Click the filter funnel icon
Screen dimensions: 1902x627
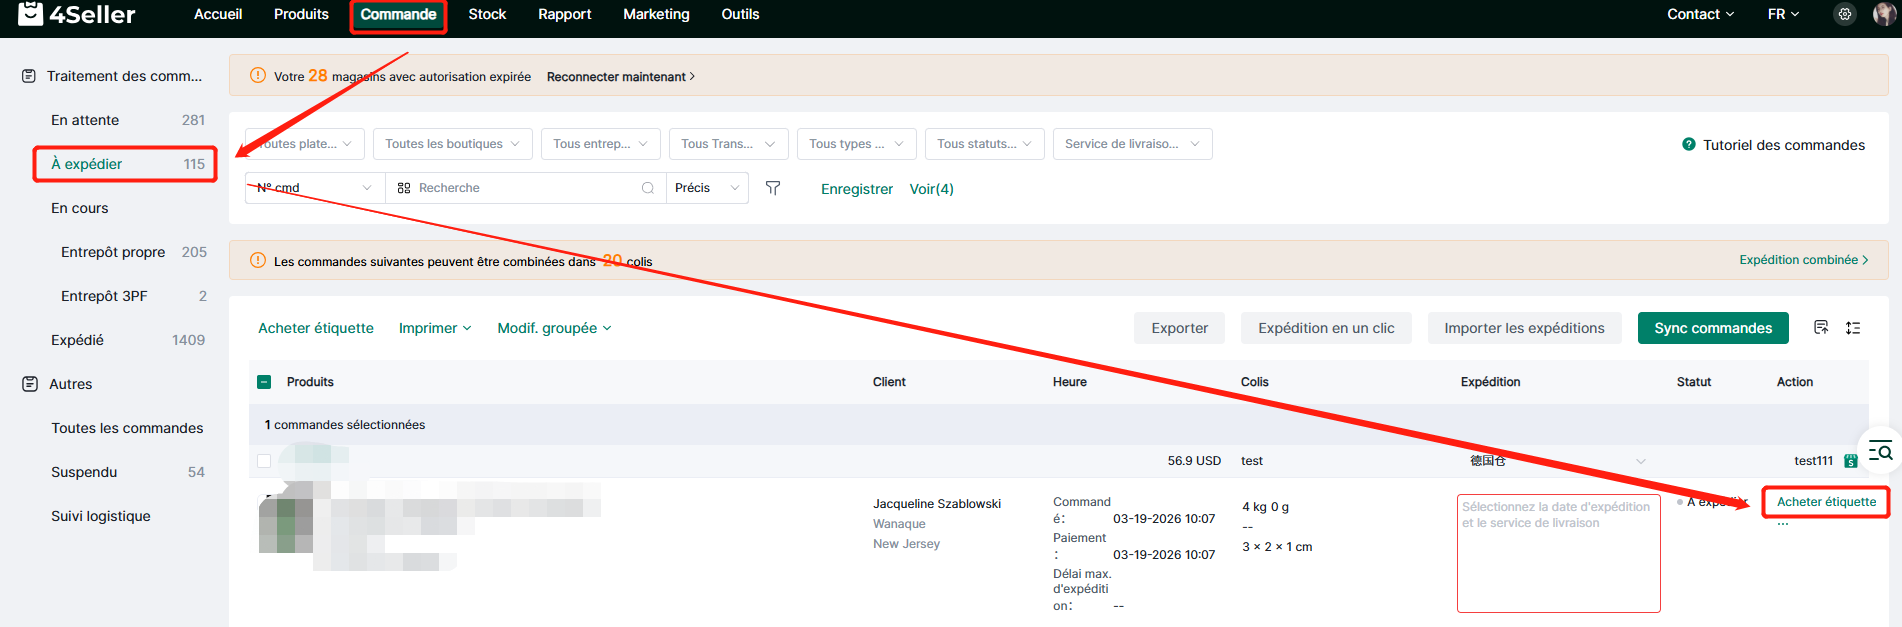[772, 188]
